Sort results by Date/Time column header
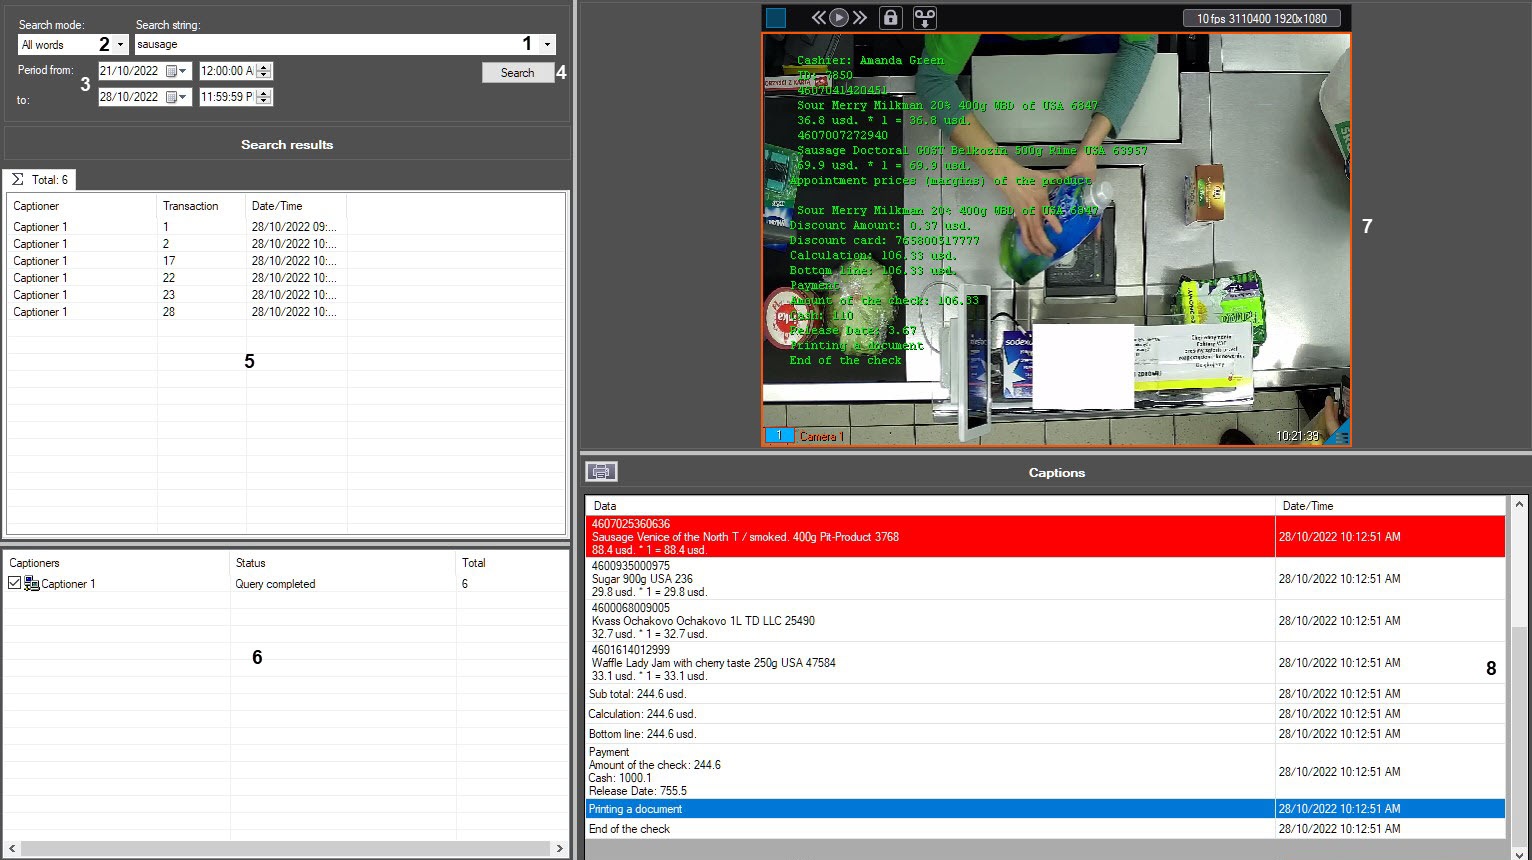Viewport: 1532px width, 860px height. click(296, 206)
